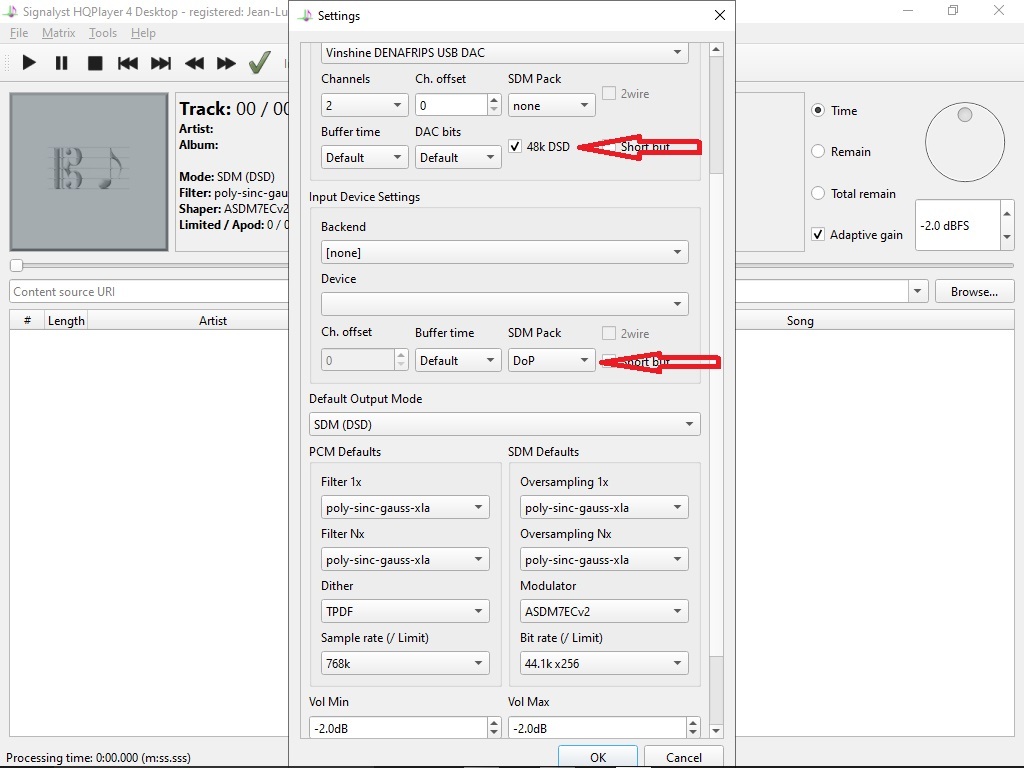This screenshot has width=1024, height=768.
Task: Open the PCM Filter 1x dropdown
Action: coord(405,507)
